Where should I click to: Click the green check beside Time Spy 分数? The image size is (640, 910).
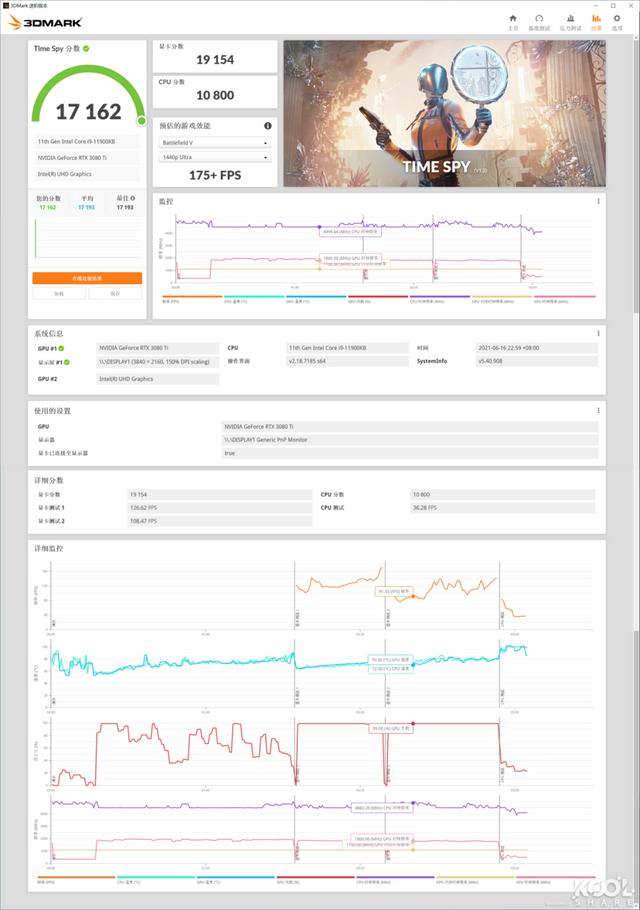coord(86,49)
